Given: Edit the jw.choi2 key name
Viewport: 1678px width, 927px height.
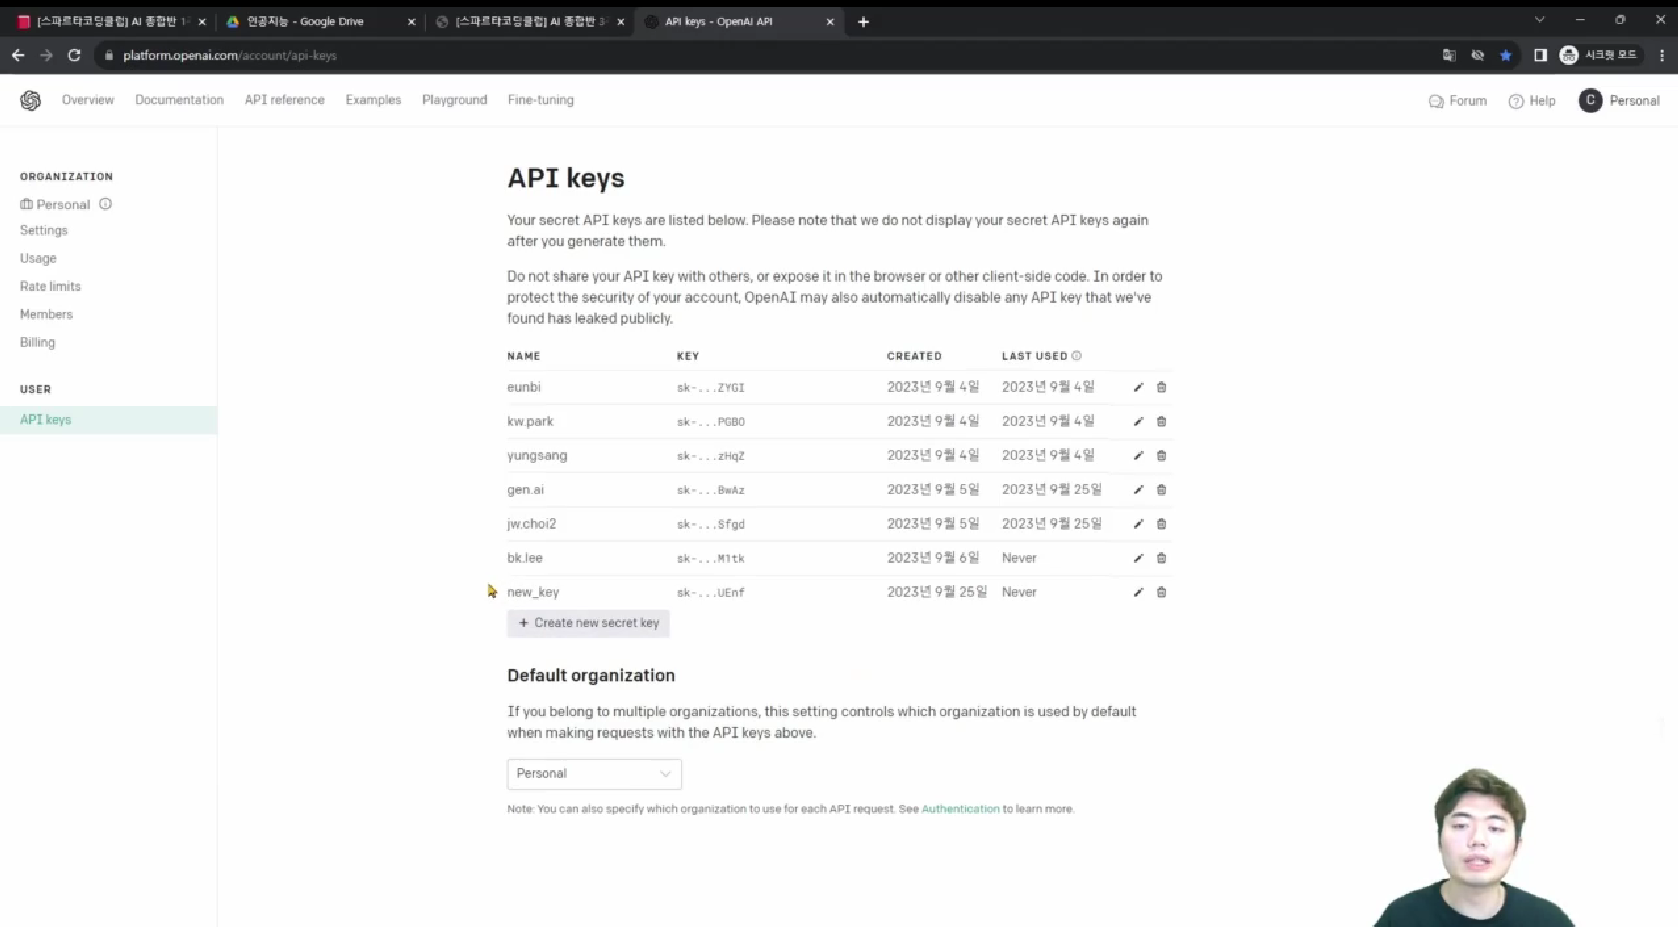Looking at the screenshot, I should pos(1138,523).
